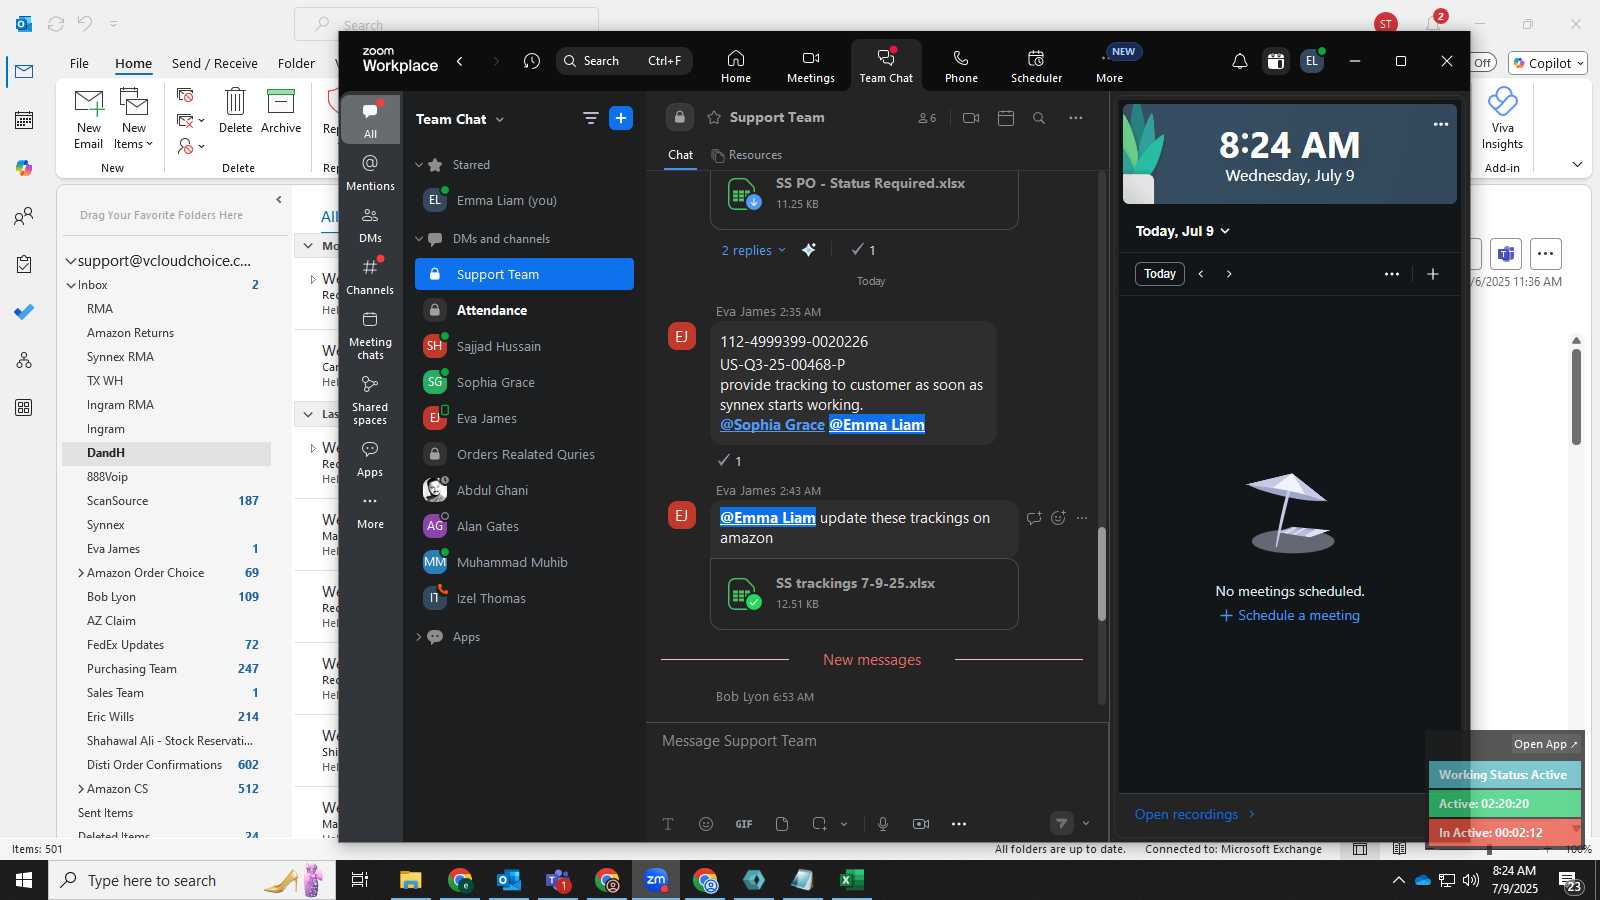Open Channels in Zoom sidebar

370,277
